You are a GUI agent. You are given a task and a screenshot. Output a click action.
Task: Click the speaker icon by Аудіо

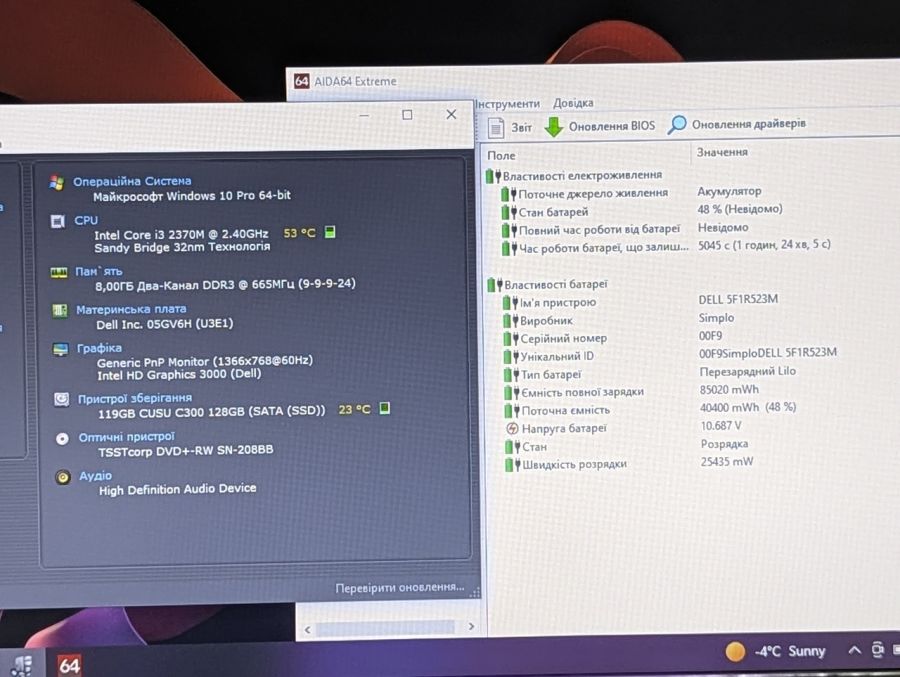pos(63,477)
